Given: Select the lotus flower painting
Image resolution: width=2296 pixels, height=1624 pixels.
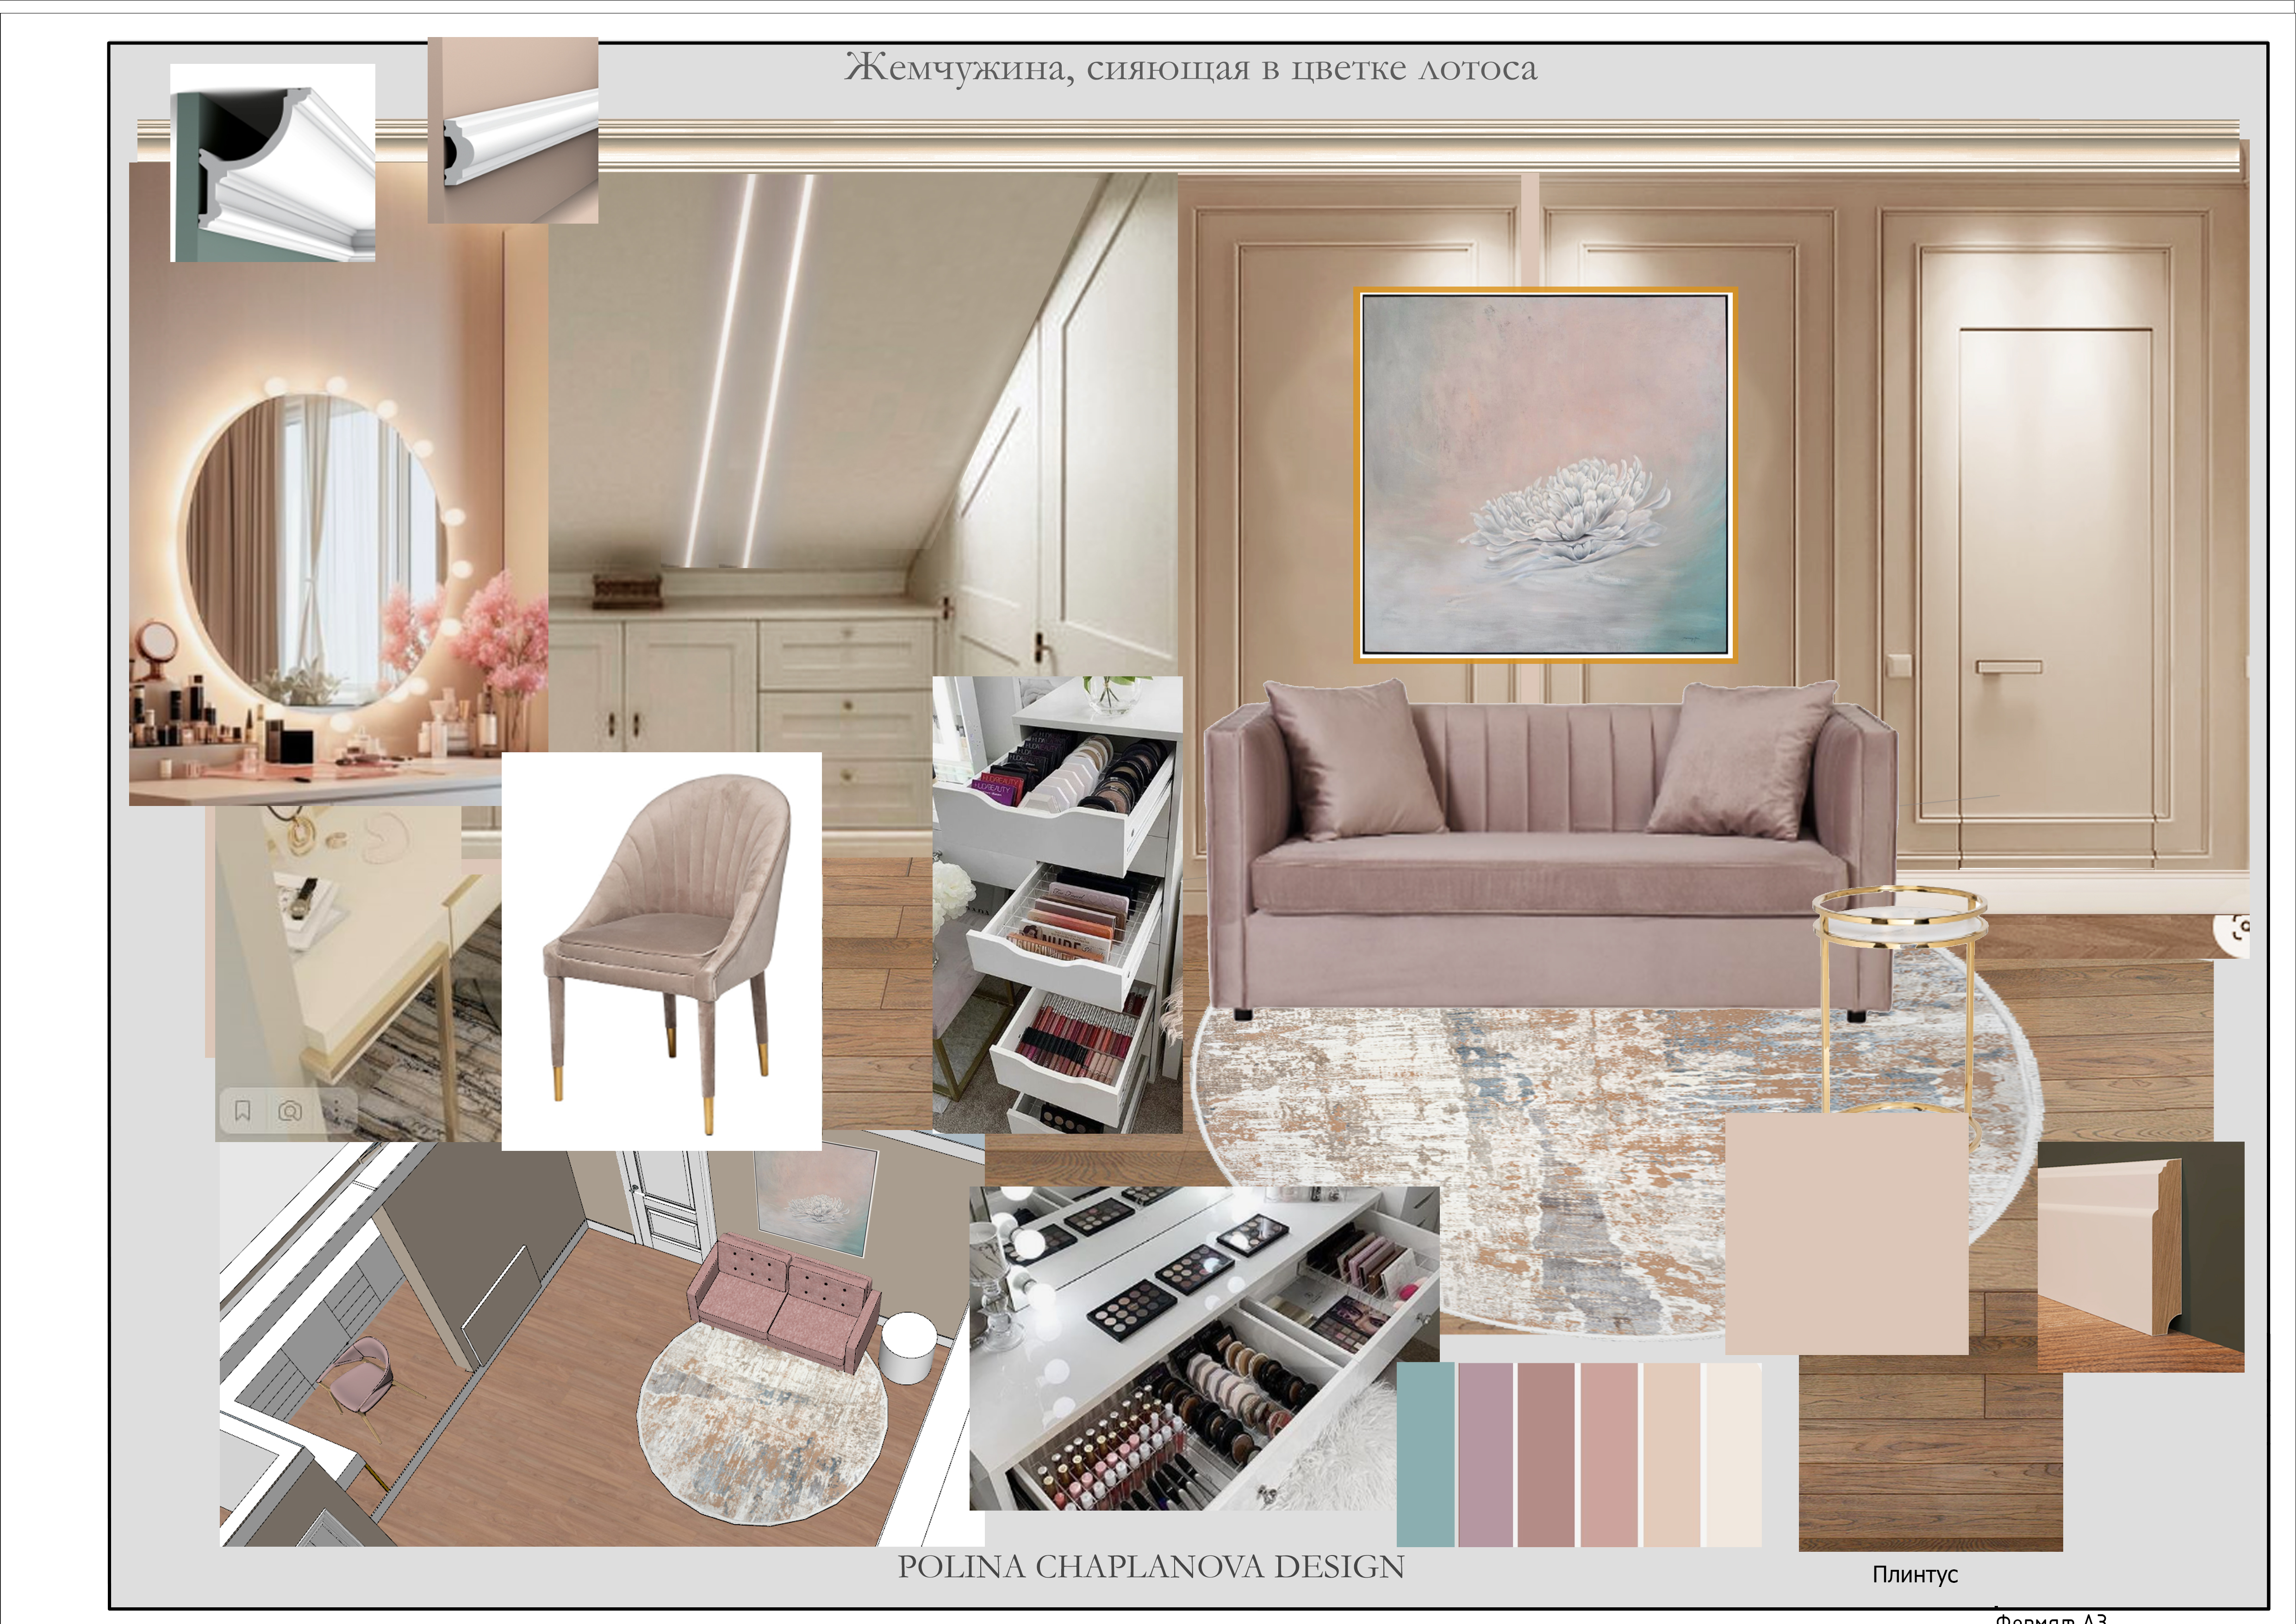Looking at the screenshot, I should point(1545,476).
